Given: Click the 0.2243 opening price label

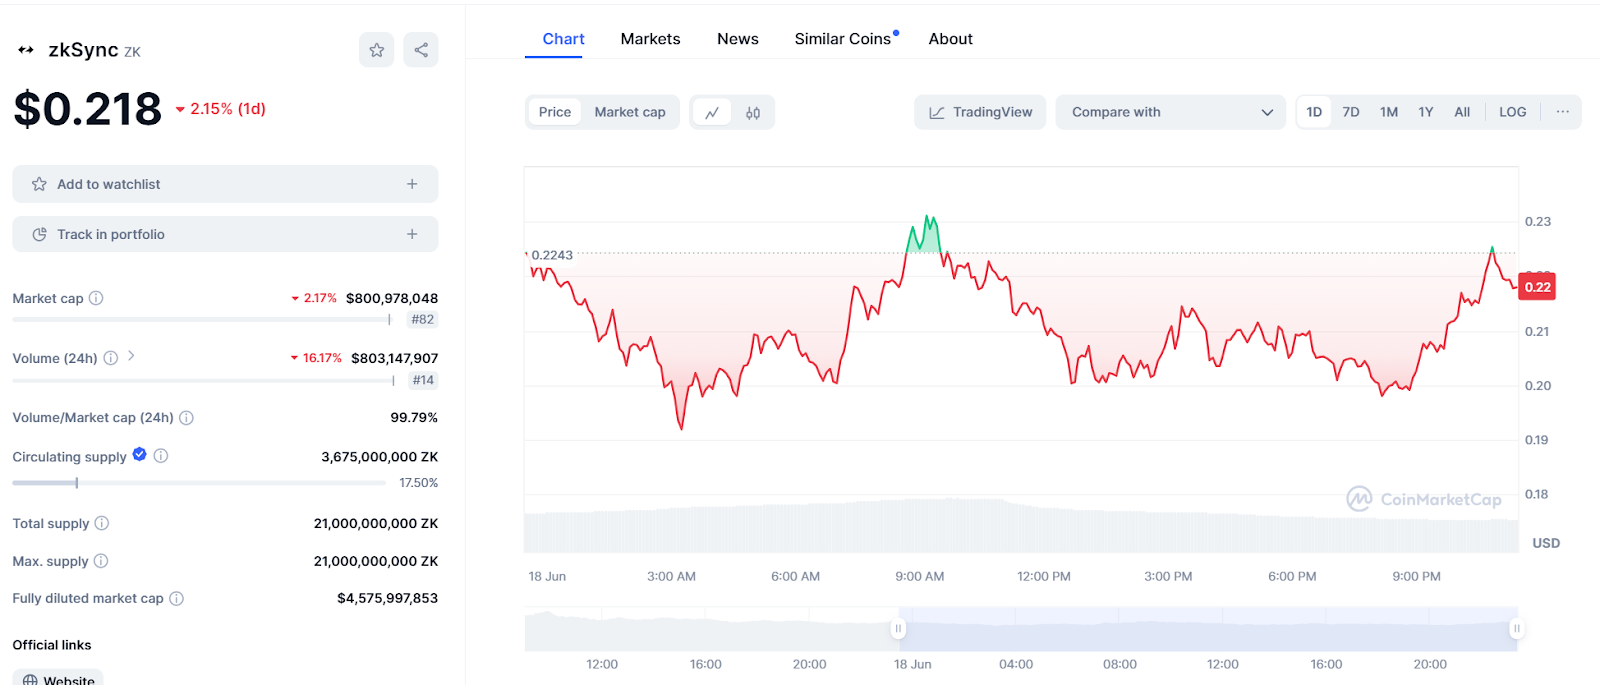Looking at the screenshot, I should [552, 255].
